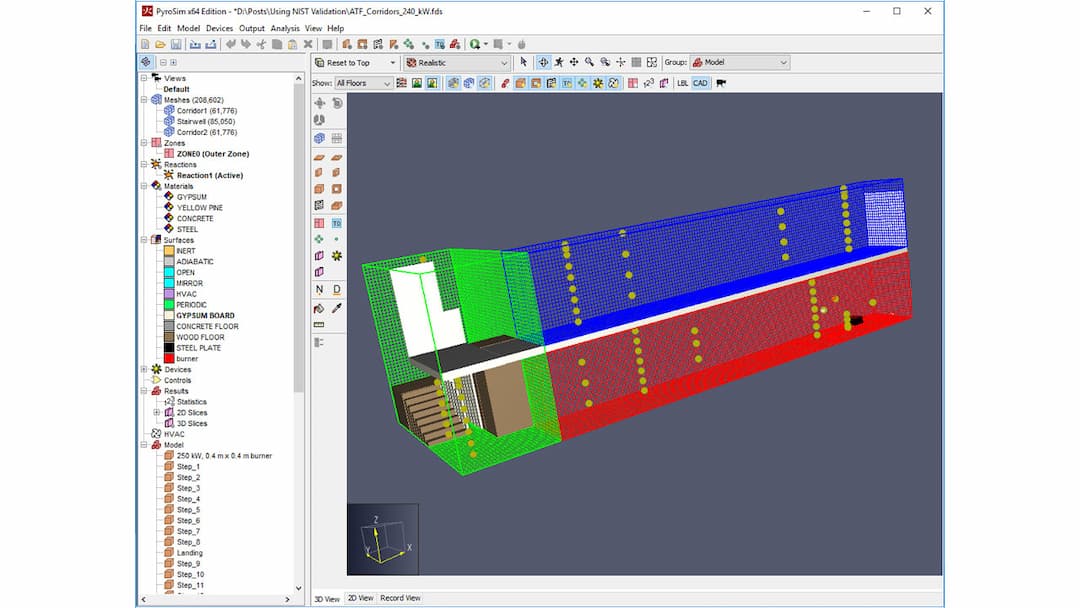Activate the zoom magnifier tool
Viewport: 1080px width, 608px height.
tap(590, 62)
